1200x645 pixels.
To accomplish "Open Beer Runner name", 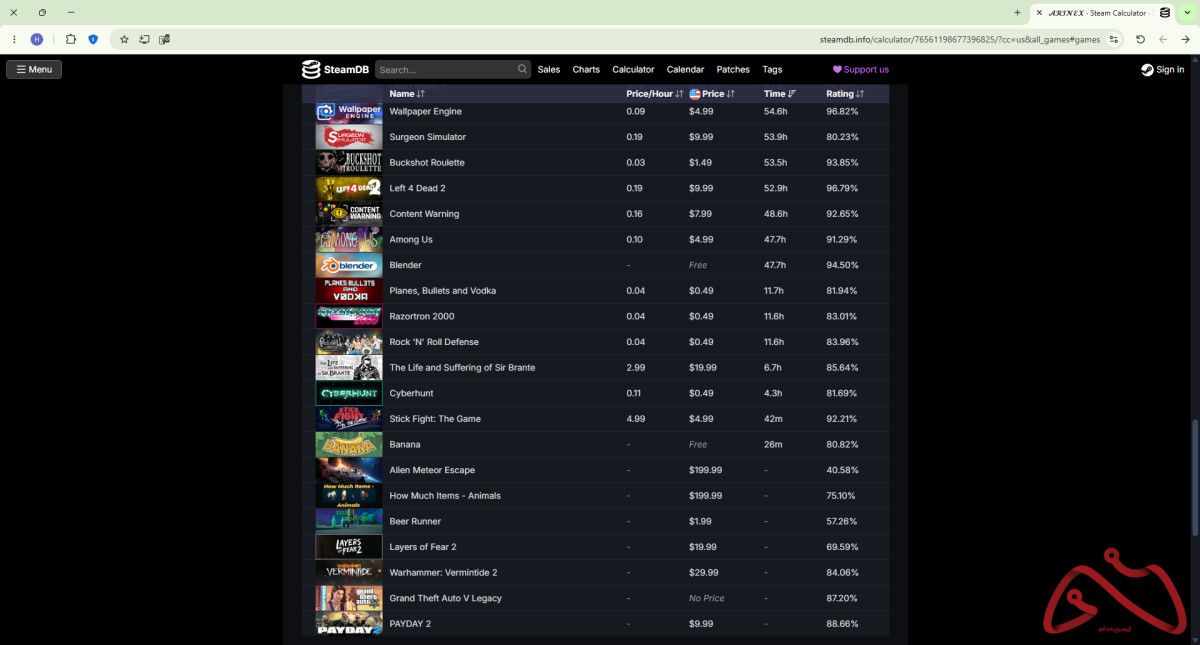I will pyautogui.click(x=415, y=521).
